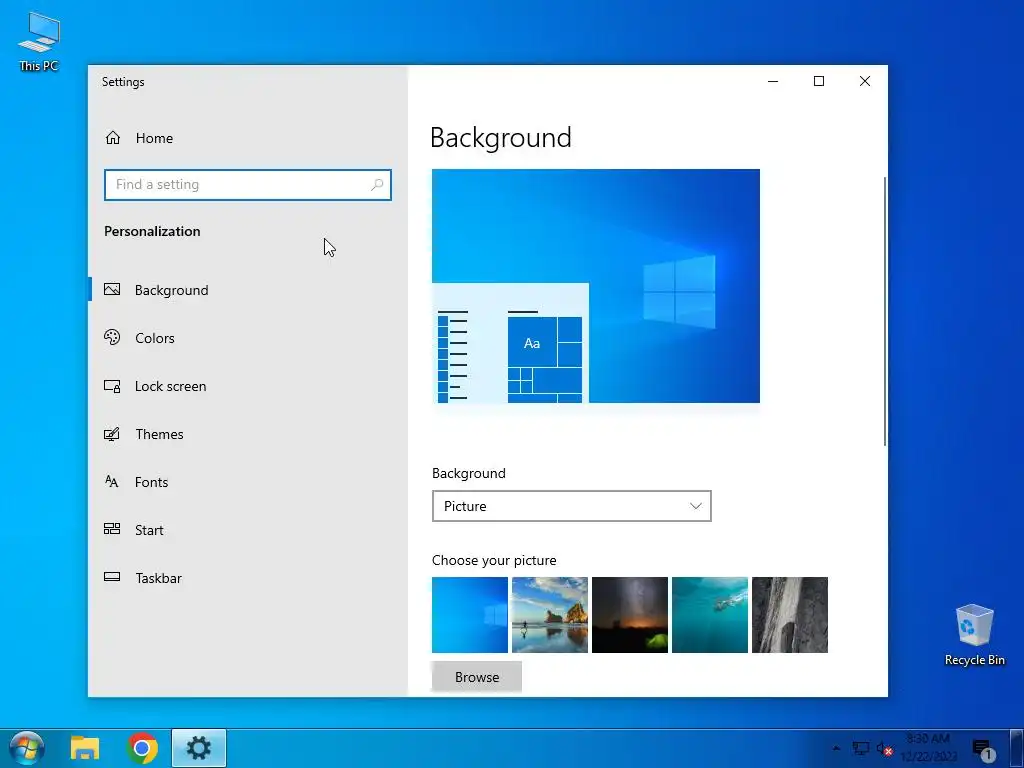
Task: Close the Settings window
Action: (865, 81)
